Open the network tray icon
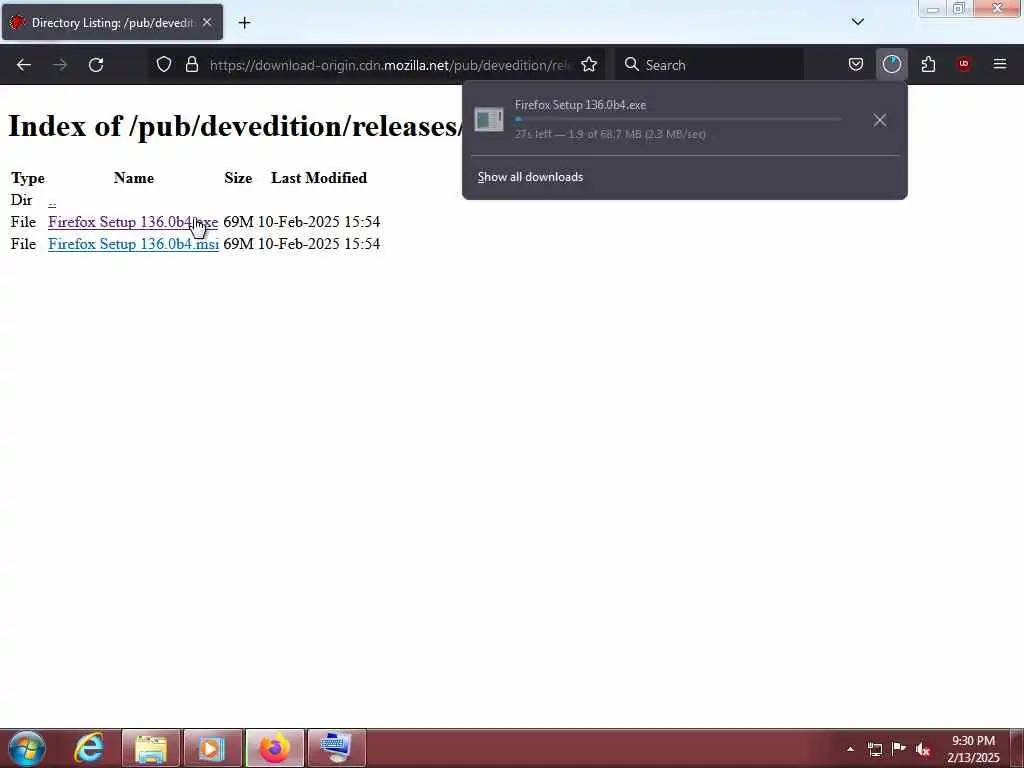The height and width of the screenshot is (768, 1024). [x=874, y=749]
